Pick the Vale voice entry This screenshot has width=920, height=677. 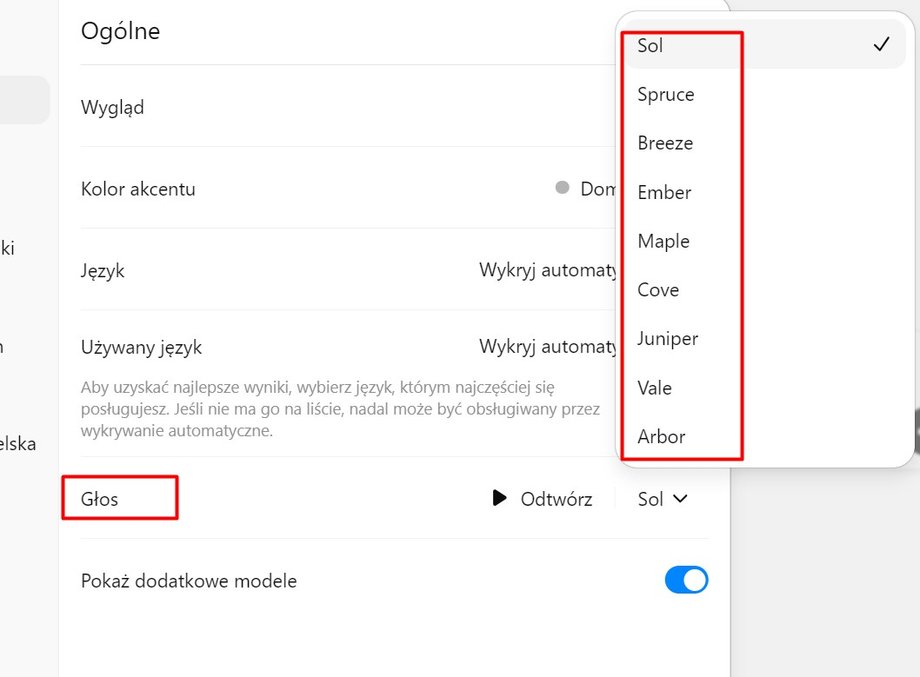655,387
